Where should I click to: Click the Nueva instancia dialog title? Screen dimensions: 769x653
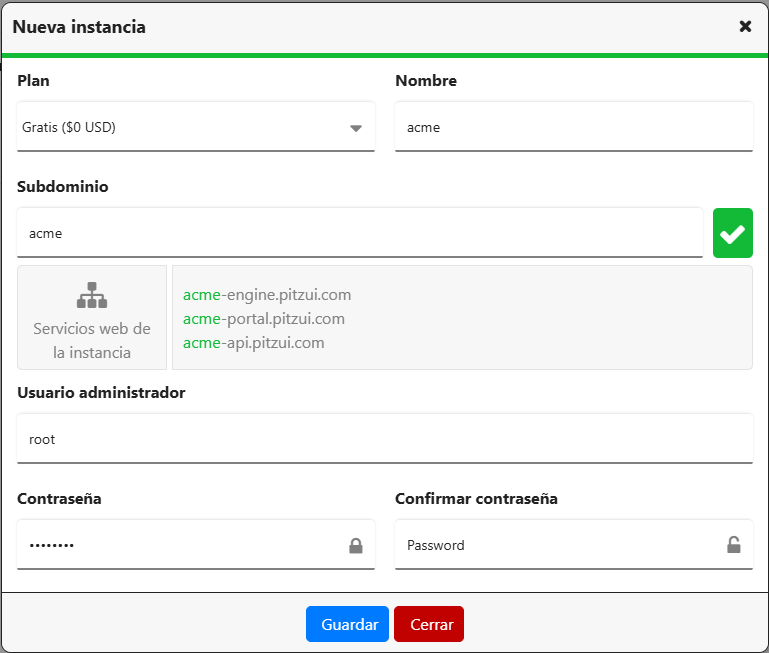pos(79,27)
